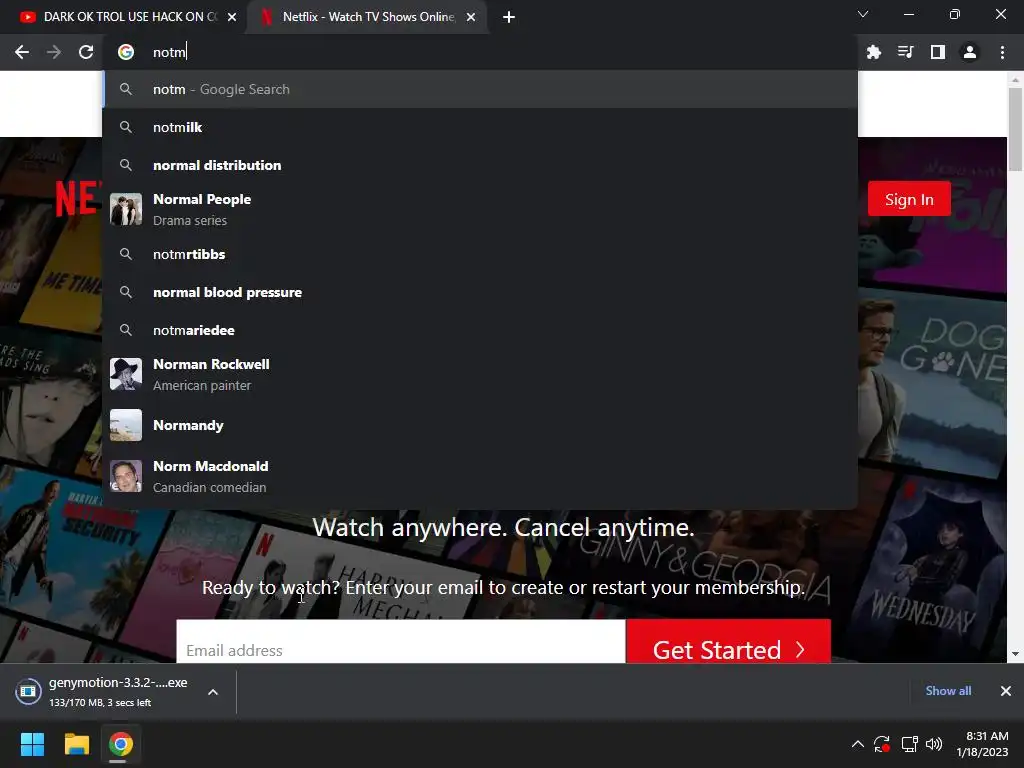The width and height of the screenshot is (1024, 768).
Task: Close the YouTube DARK OK TROL tab
Action: click(232, 17)
